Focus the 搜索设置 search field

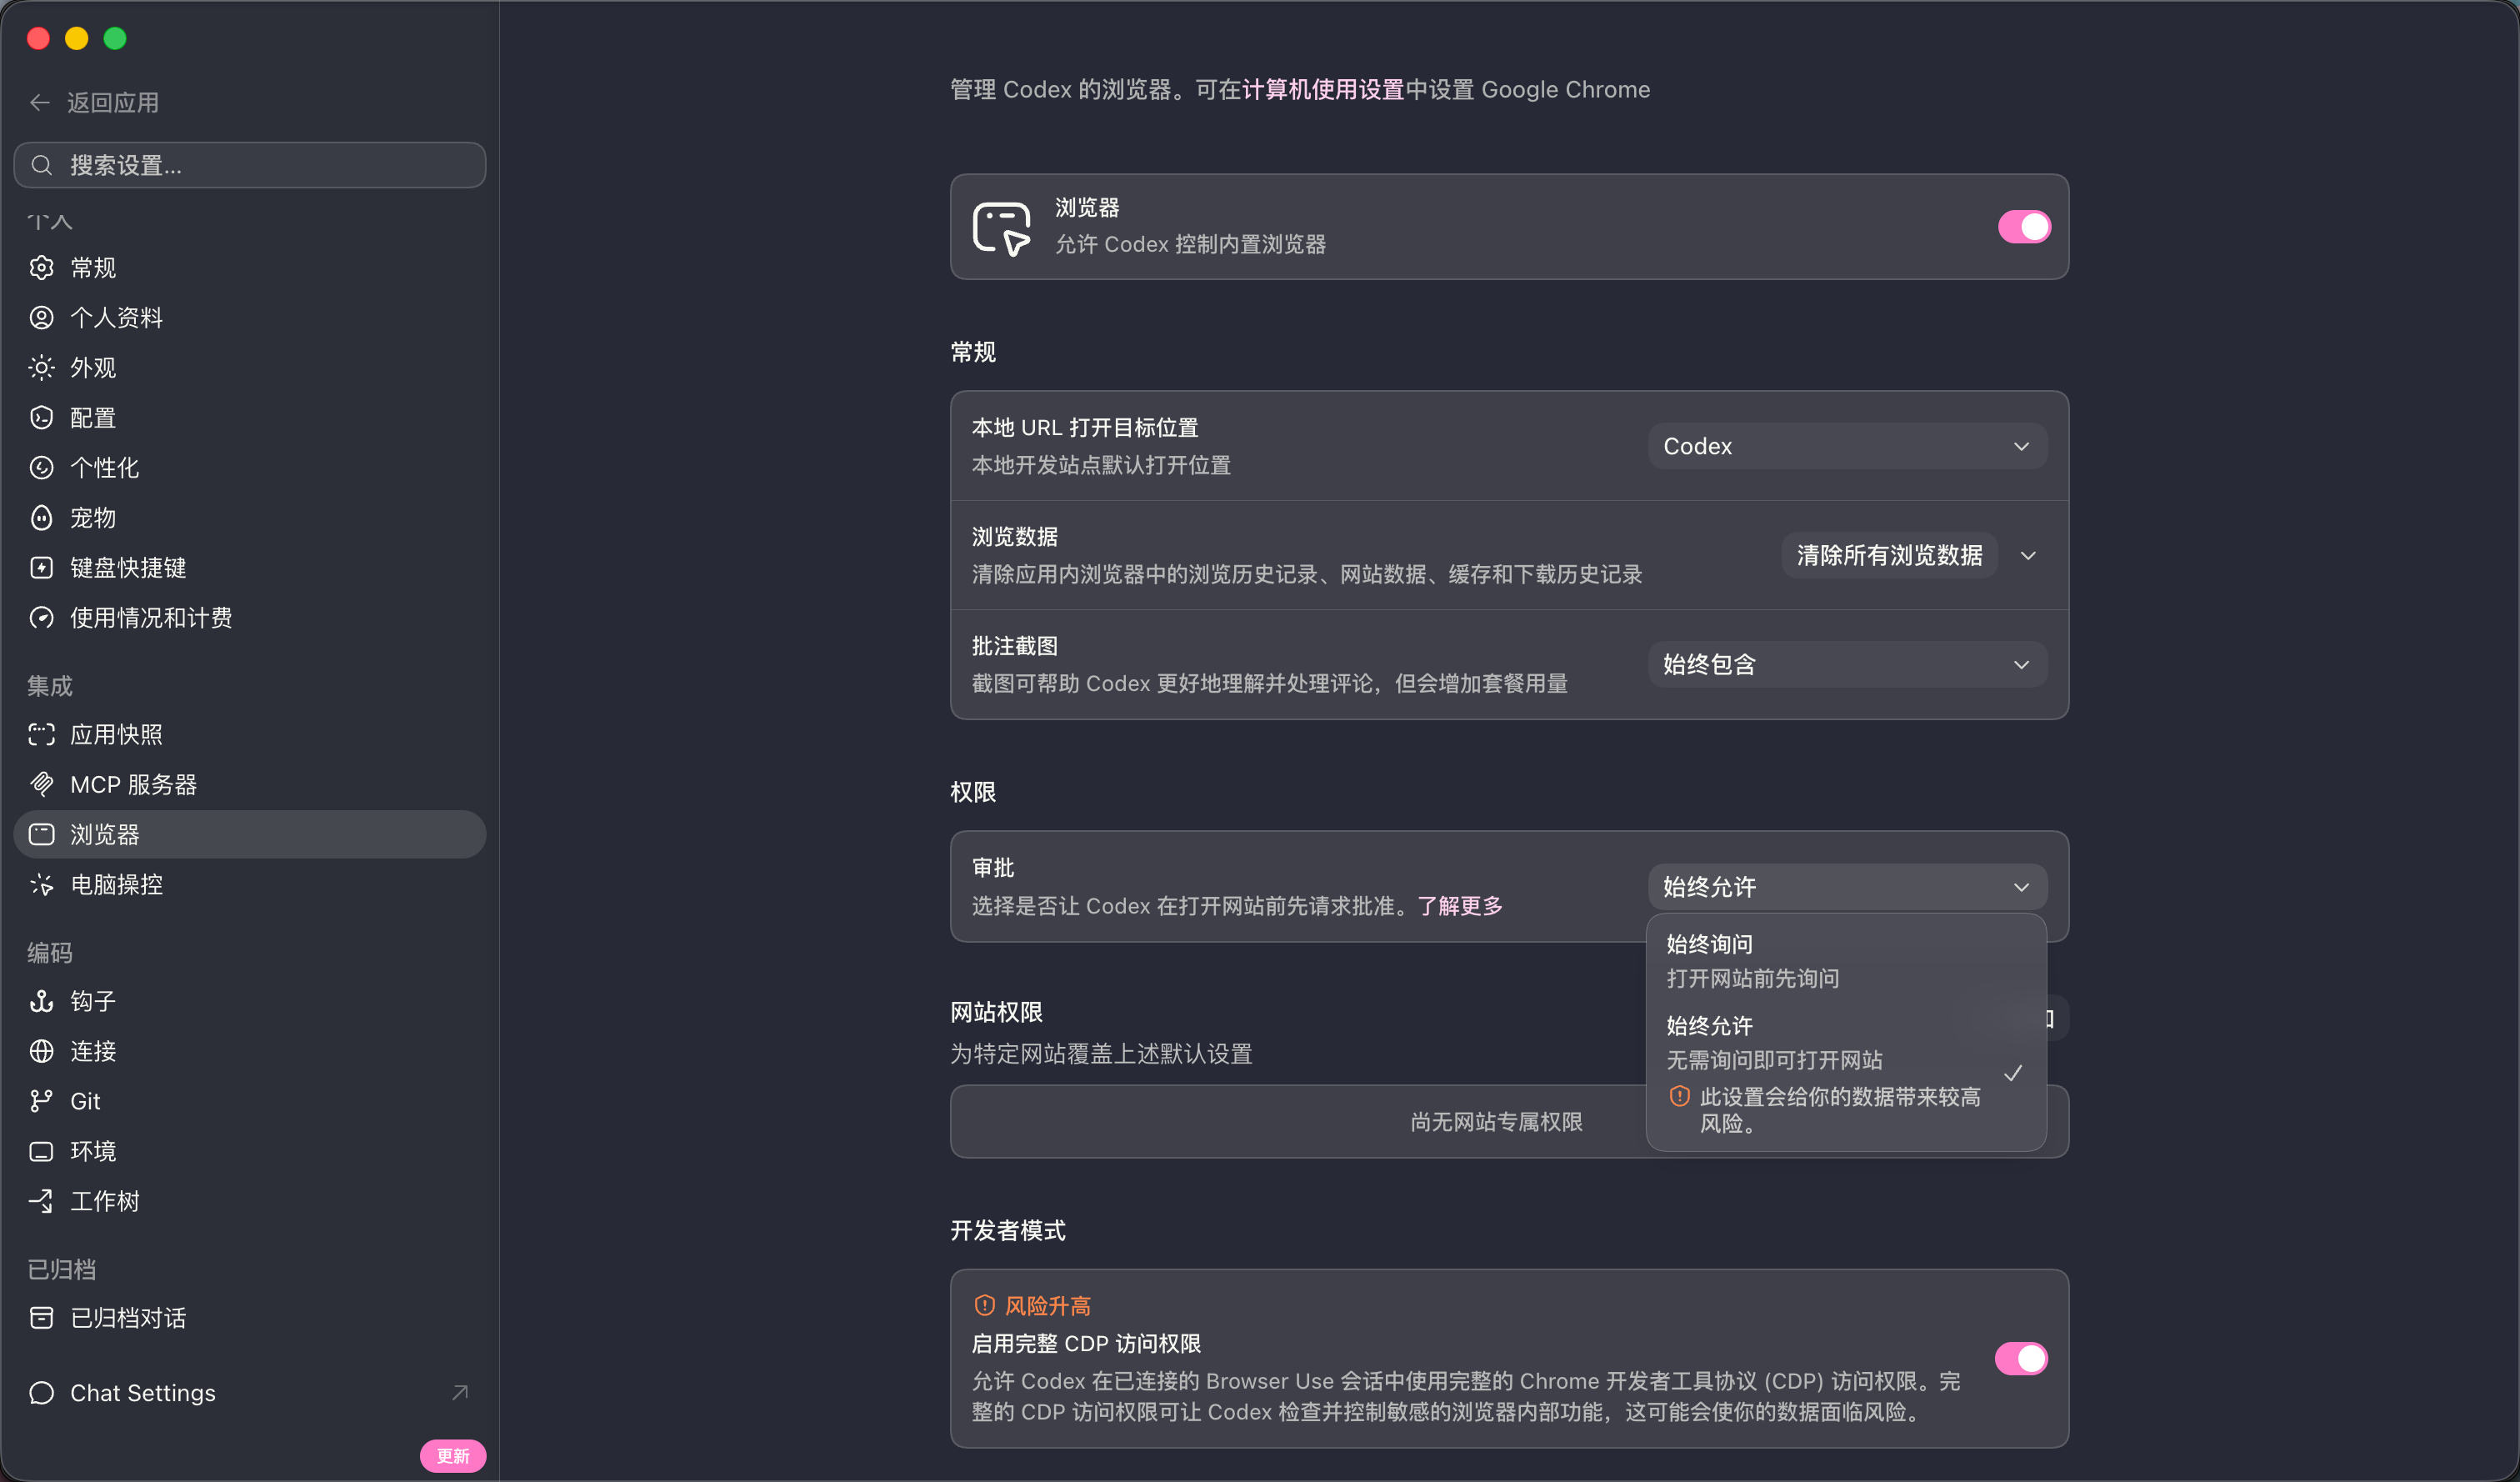[250, 165]
